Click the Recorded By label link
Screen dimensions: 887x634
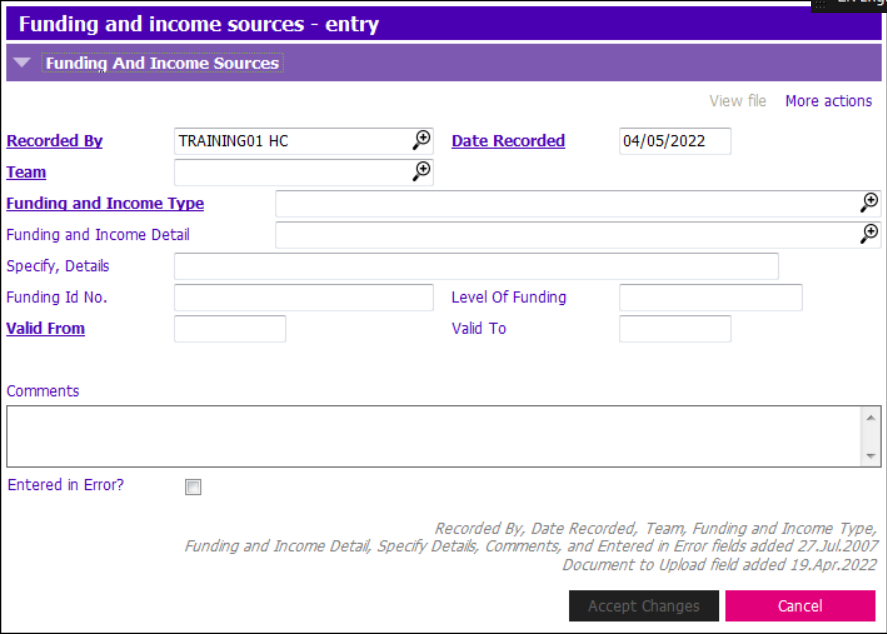[54, 141]
